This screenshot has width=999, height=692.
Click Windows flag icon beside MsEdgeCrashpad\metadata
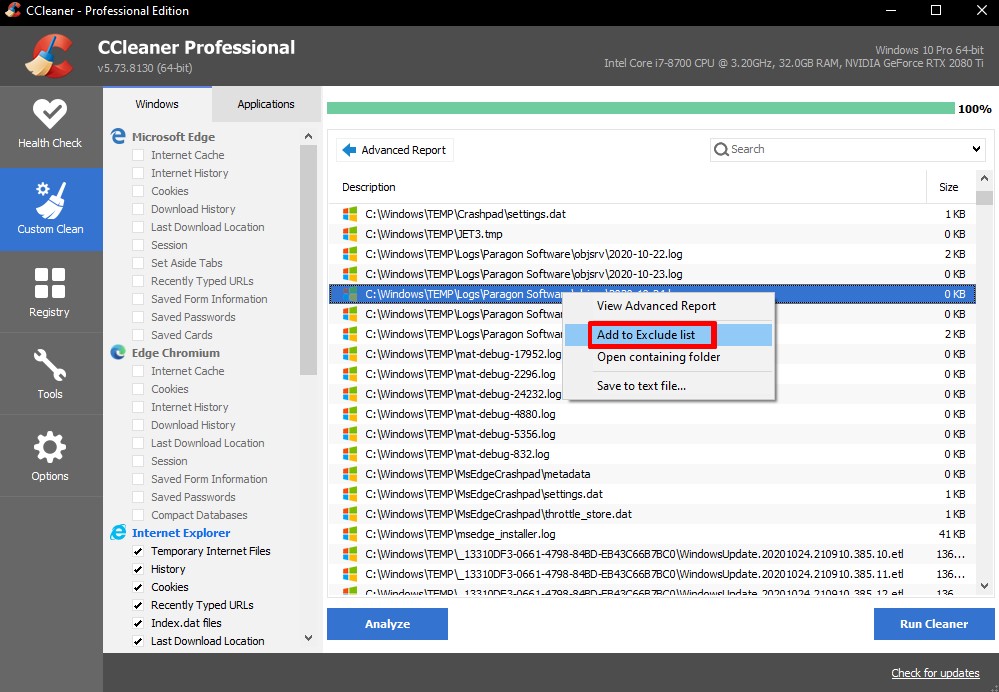350,474
